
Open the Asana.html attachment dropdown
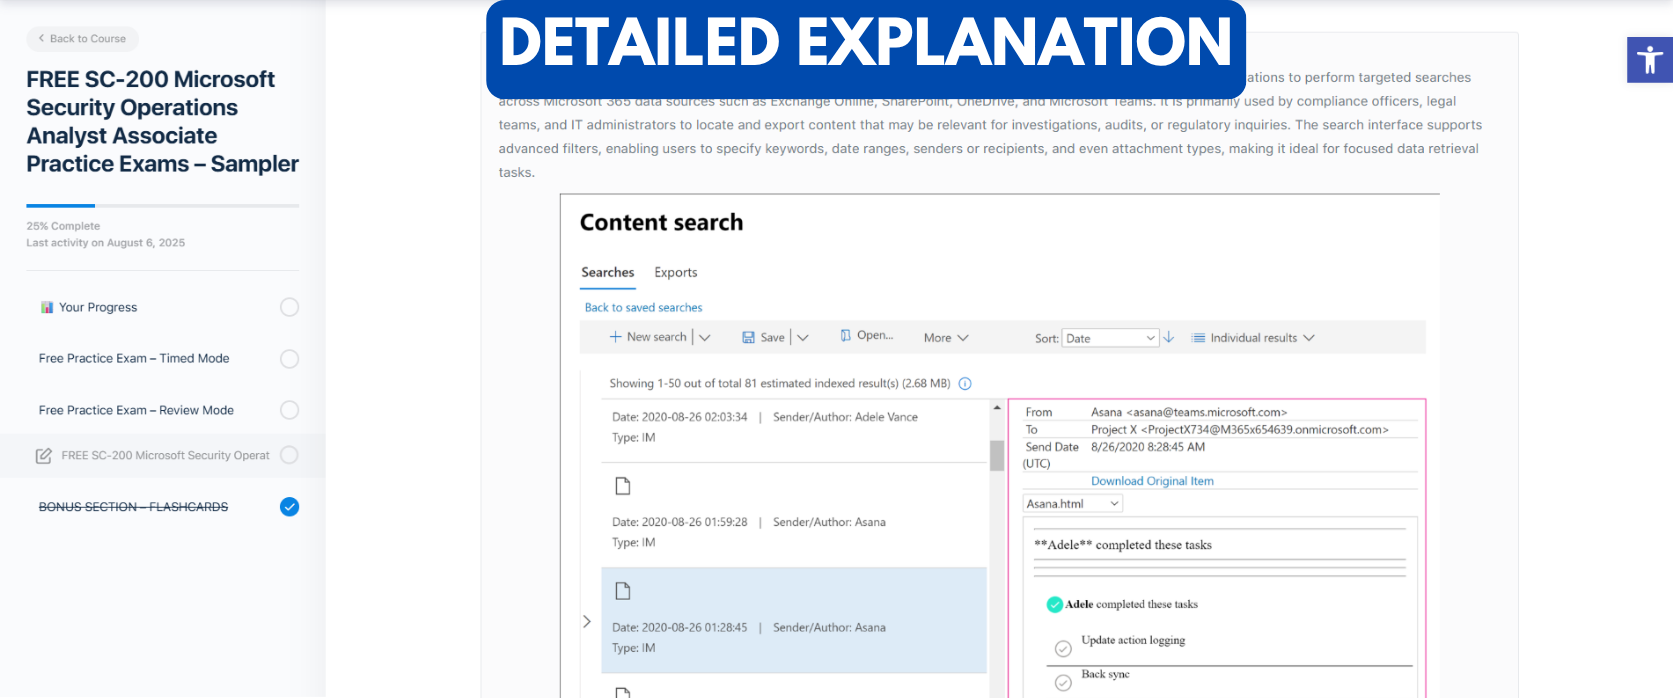coord(1072,504)
